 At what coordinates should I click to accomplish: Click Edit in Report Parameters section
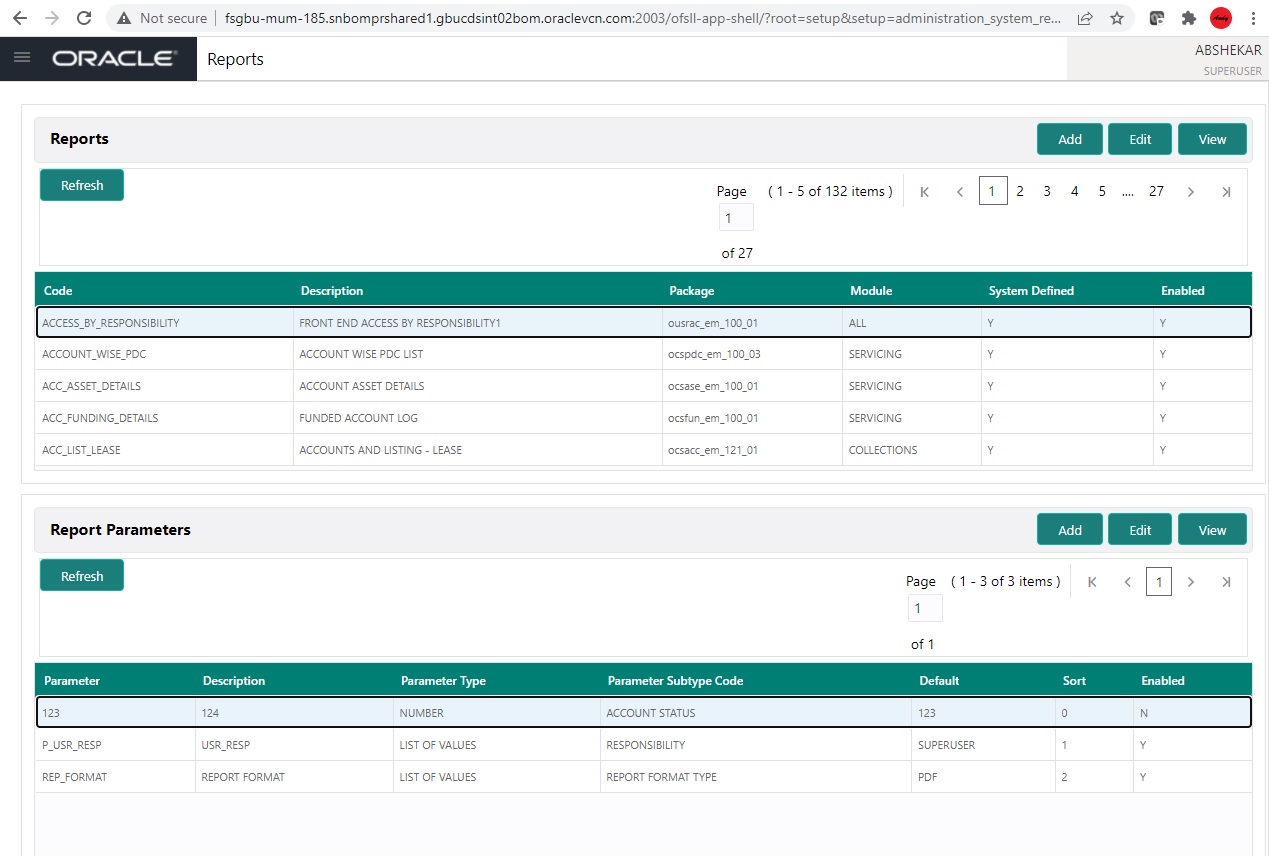coord(1140,530)
